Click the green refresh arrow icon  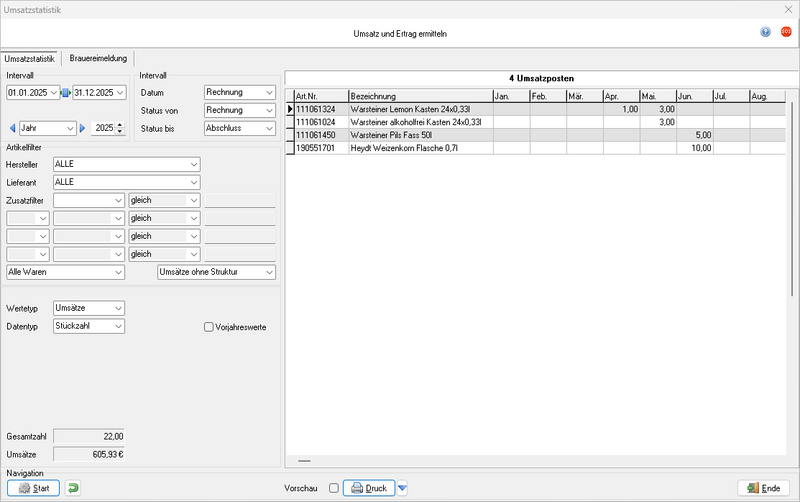click(x=74, y=488)
